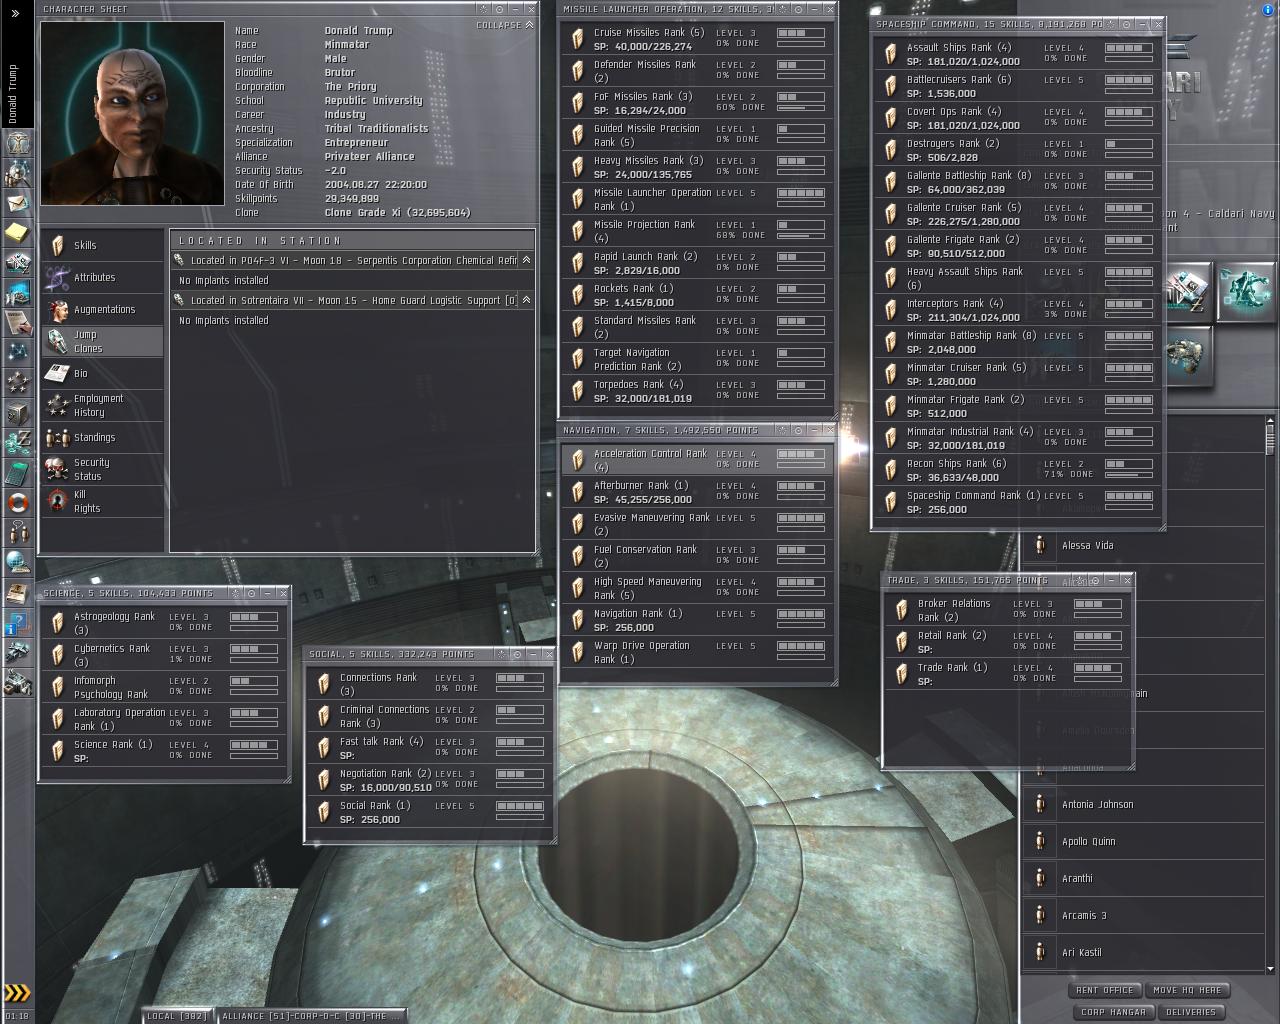Select guest "Ari Kastil" in the list

(x=1146, y=952)
